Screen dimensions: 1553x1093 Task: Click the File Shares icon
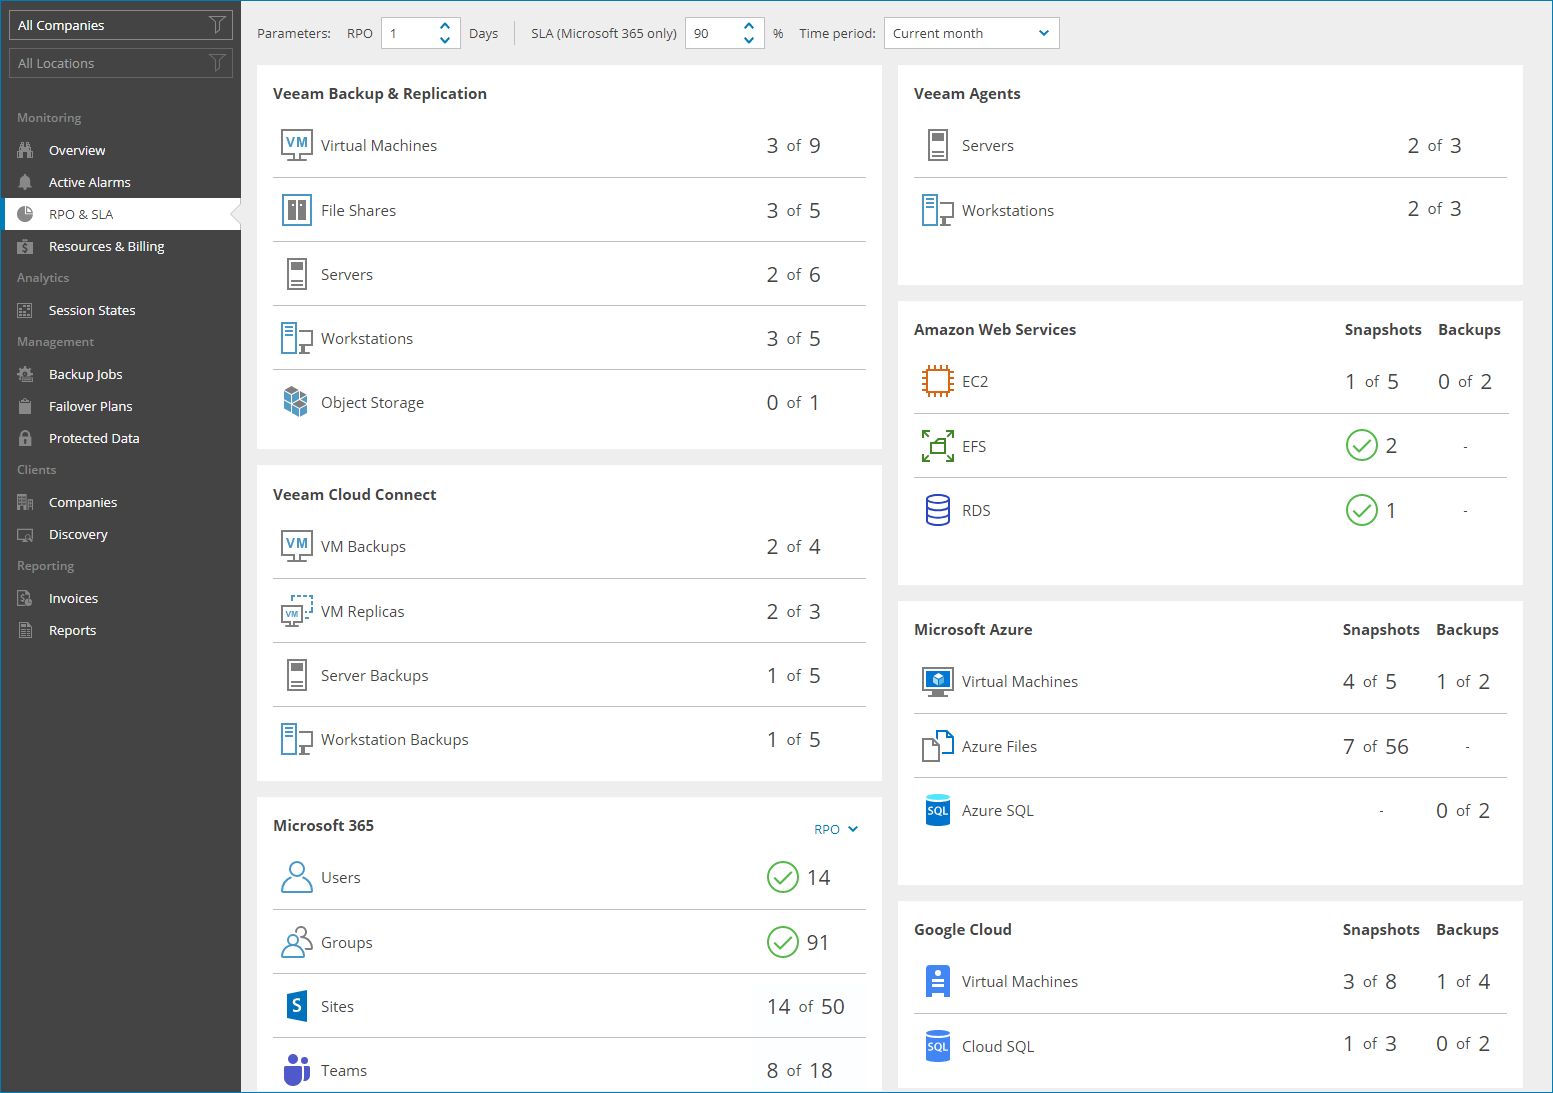click(297, 210)
